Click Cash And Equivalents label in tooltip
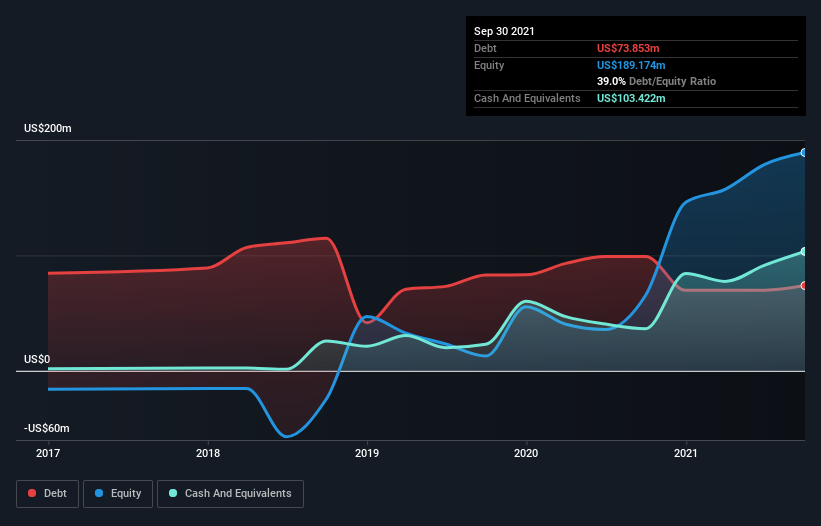 (x=527, y=98)
